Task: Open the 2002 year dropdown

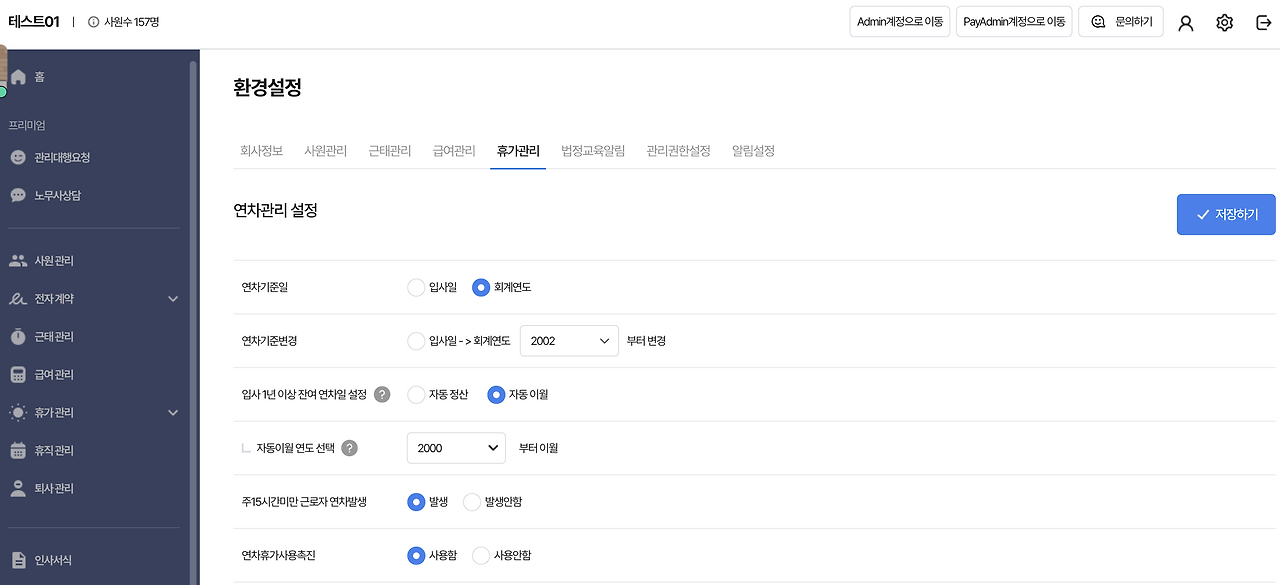Action: [x=569, y=341]
